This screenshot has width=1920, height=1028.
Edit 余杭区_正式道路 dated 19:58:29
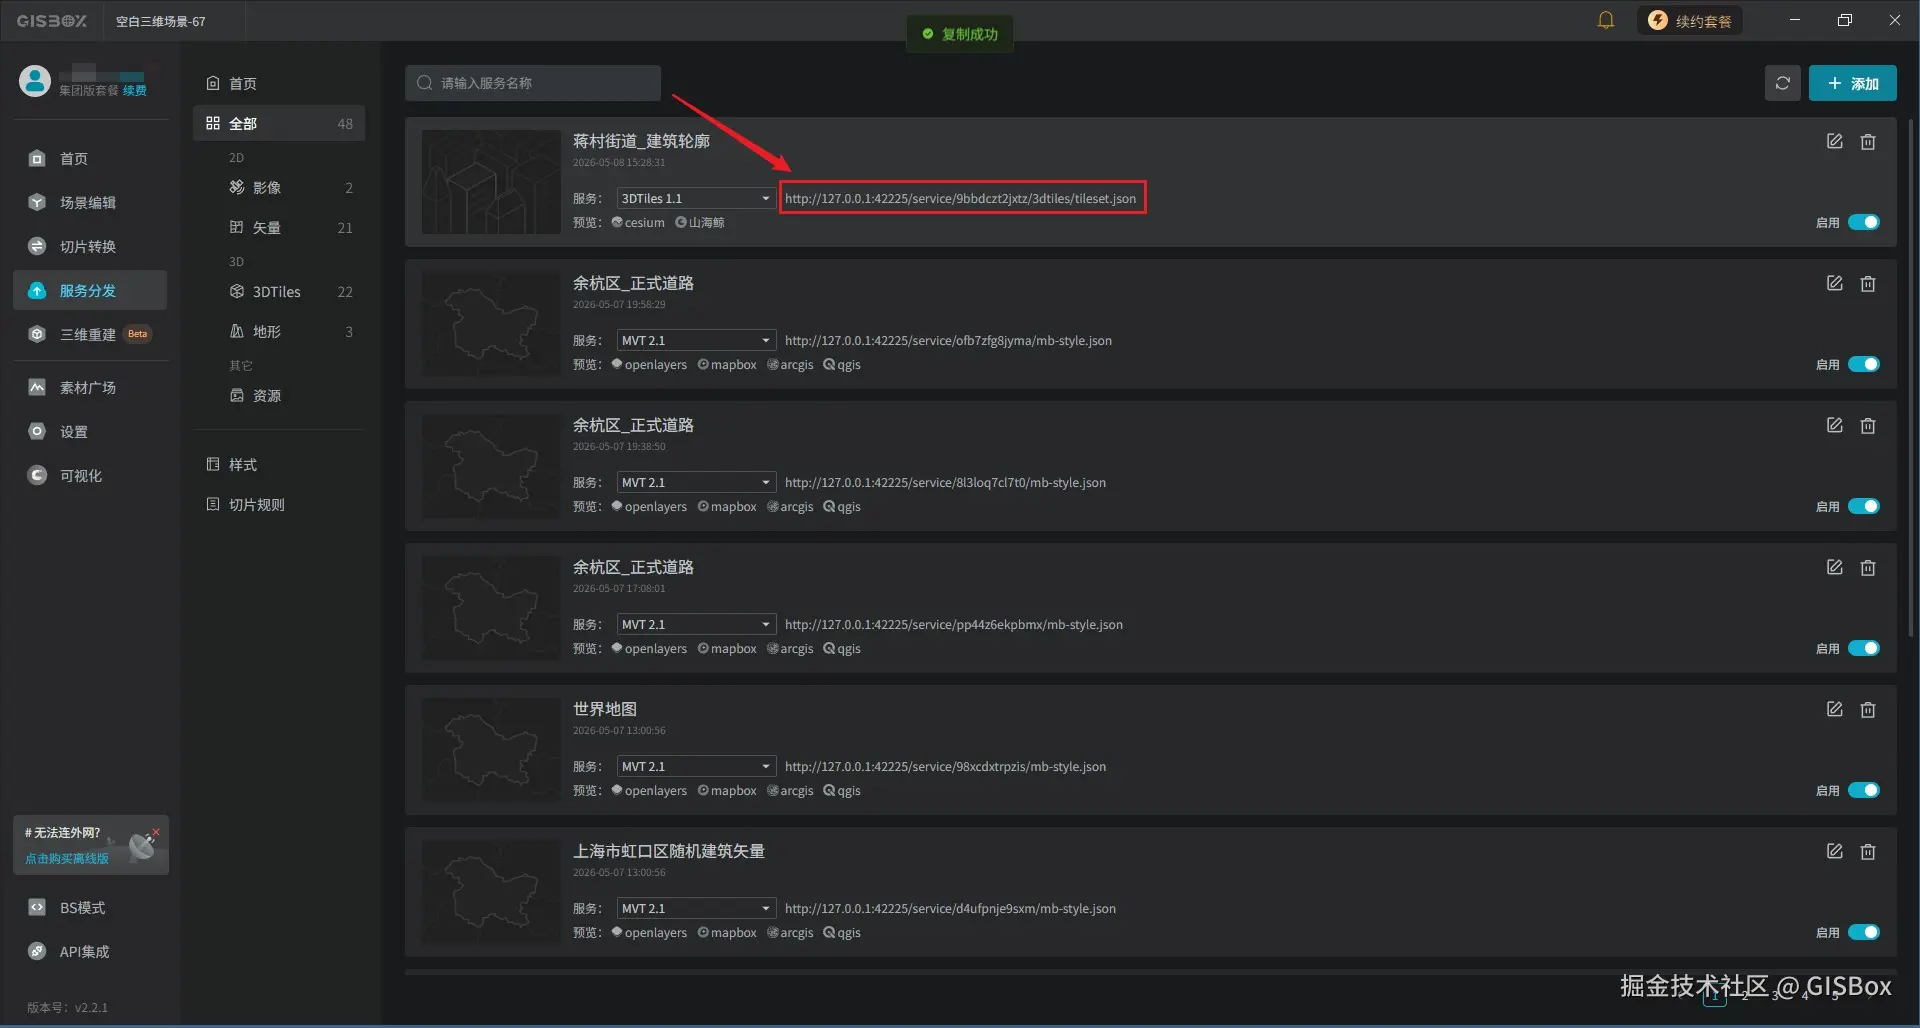[1834, 283]
